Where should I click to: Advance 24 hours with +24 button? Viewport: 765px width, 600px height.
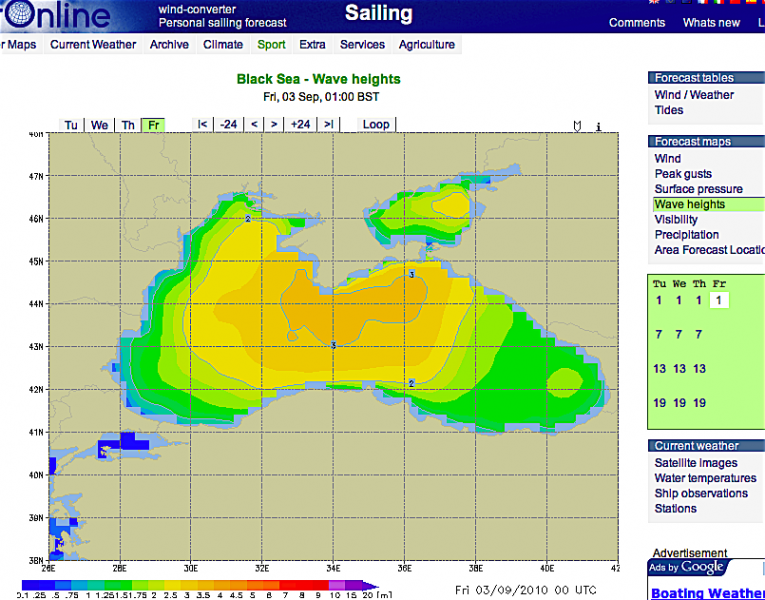pos(300,125)
